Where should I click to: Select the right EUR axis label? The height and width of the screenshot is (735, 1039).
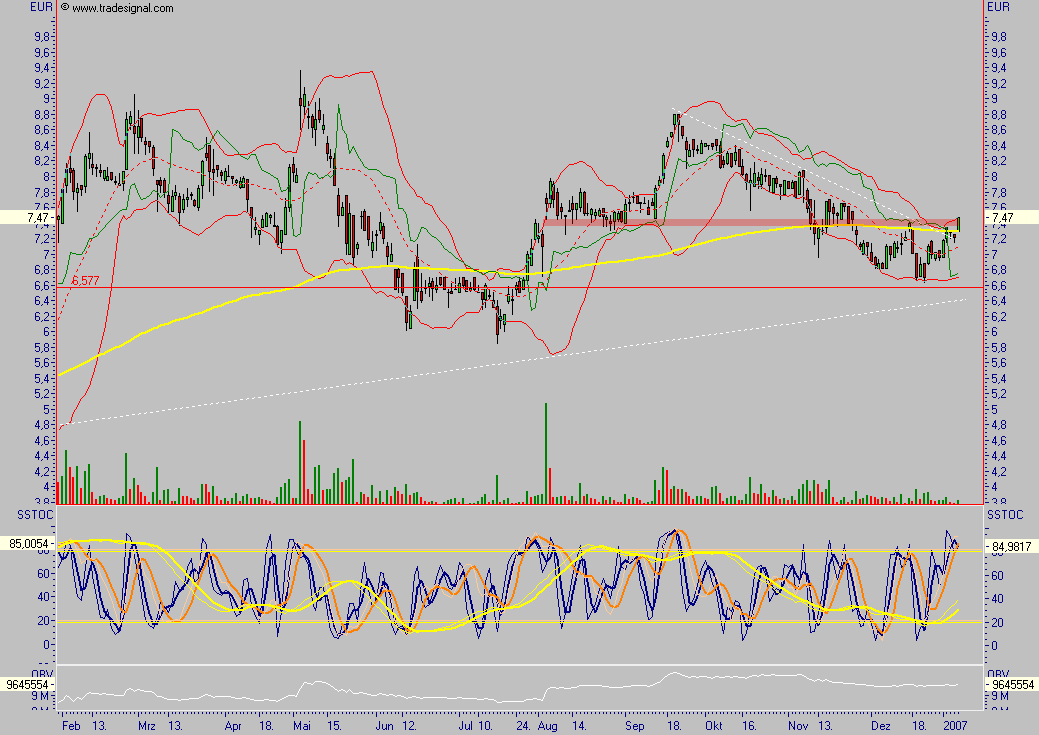click(x=998, y=7)
